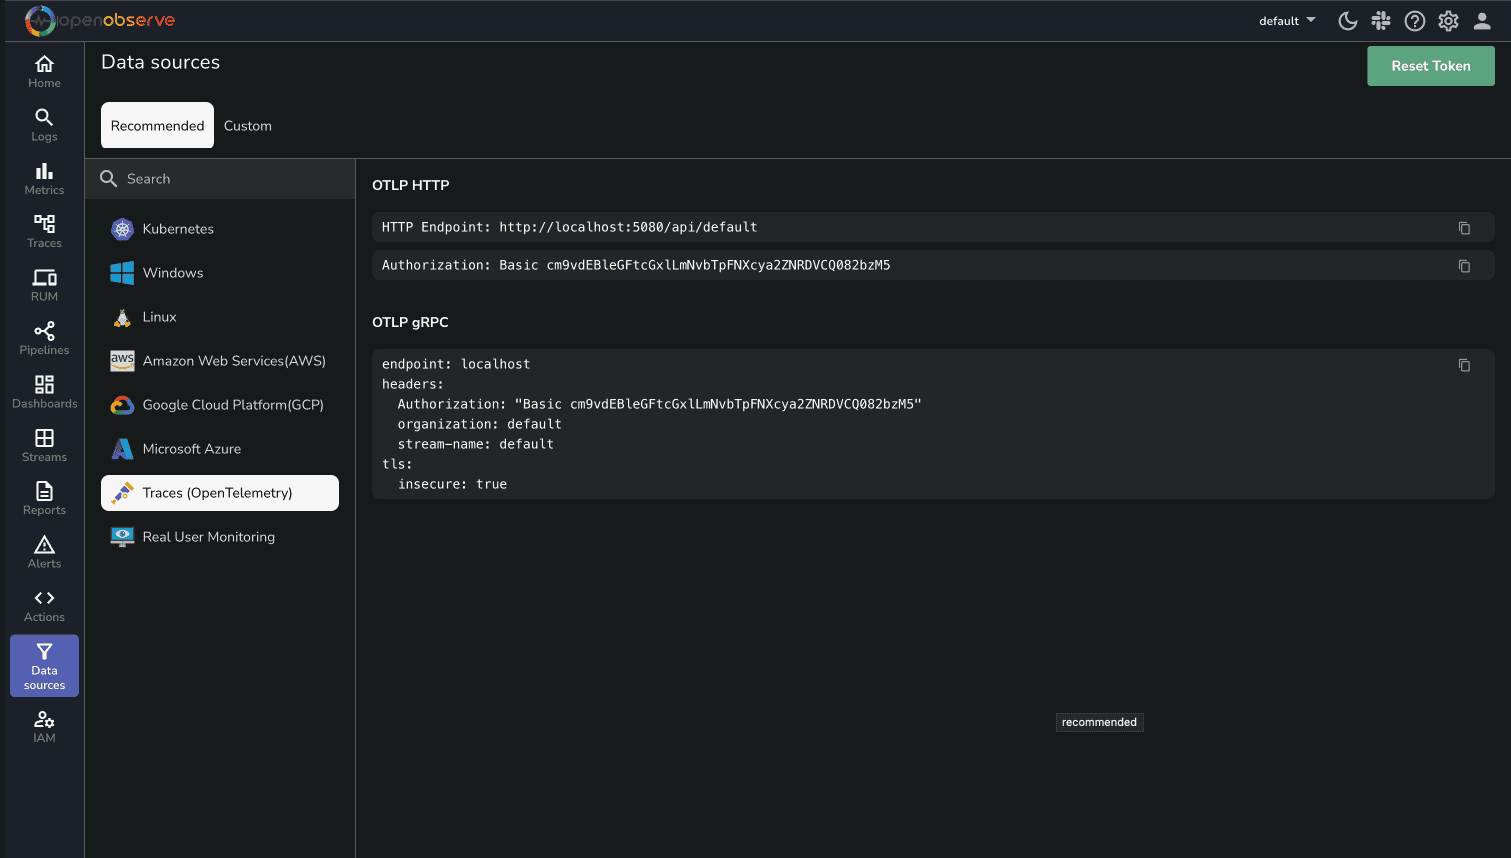Image resolution: width=1511 pixels, height=858 pixels.
Task: Choose Amazon Web Services(AWS) source
Action: (x=234, y=361)
